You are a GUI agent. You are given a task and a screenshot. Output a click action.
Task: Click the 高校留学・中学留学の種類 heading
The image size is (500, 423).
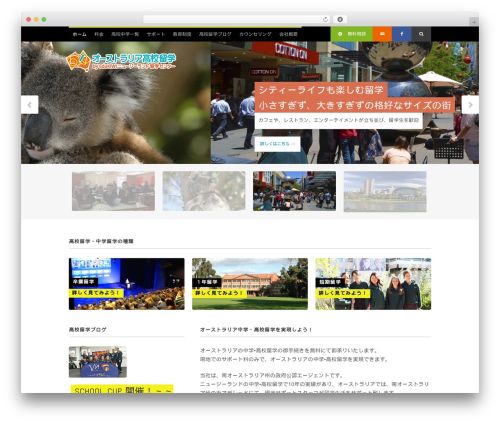pyautogui.click(x=101, y=241)
